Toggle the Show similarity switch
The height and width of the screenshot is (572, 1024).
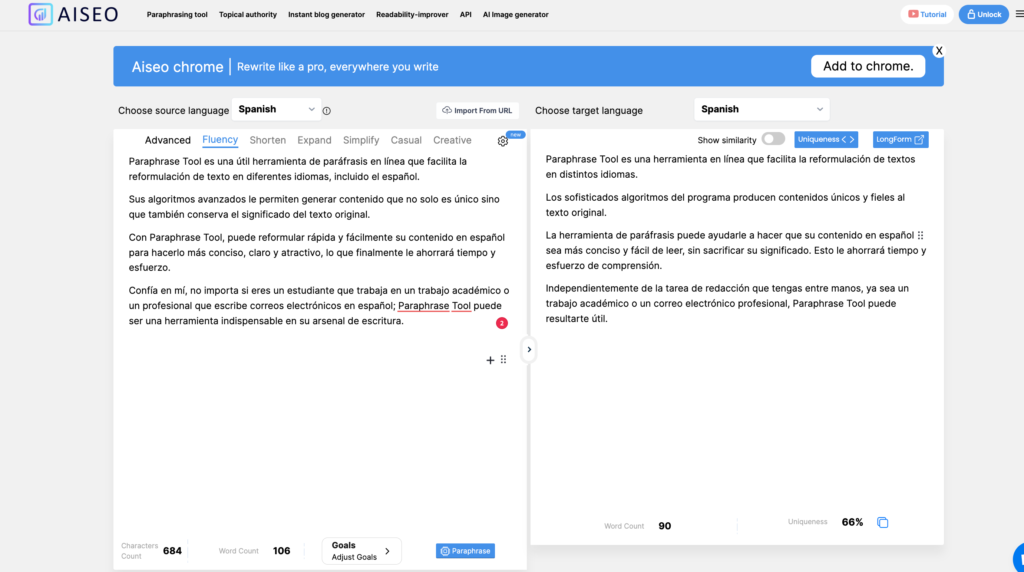point(773,139)
